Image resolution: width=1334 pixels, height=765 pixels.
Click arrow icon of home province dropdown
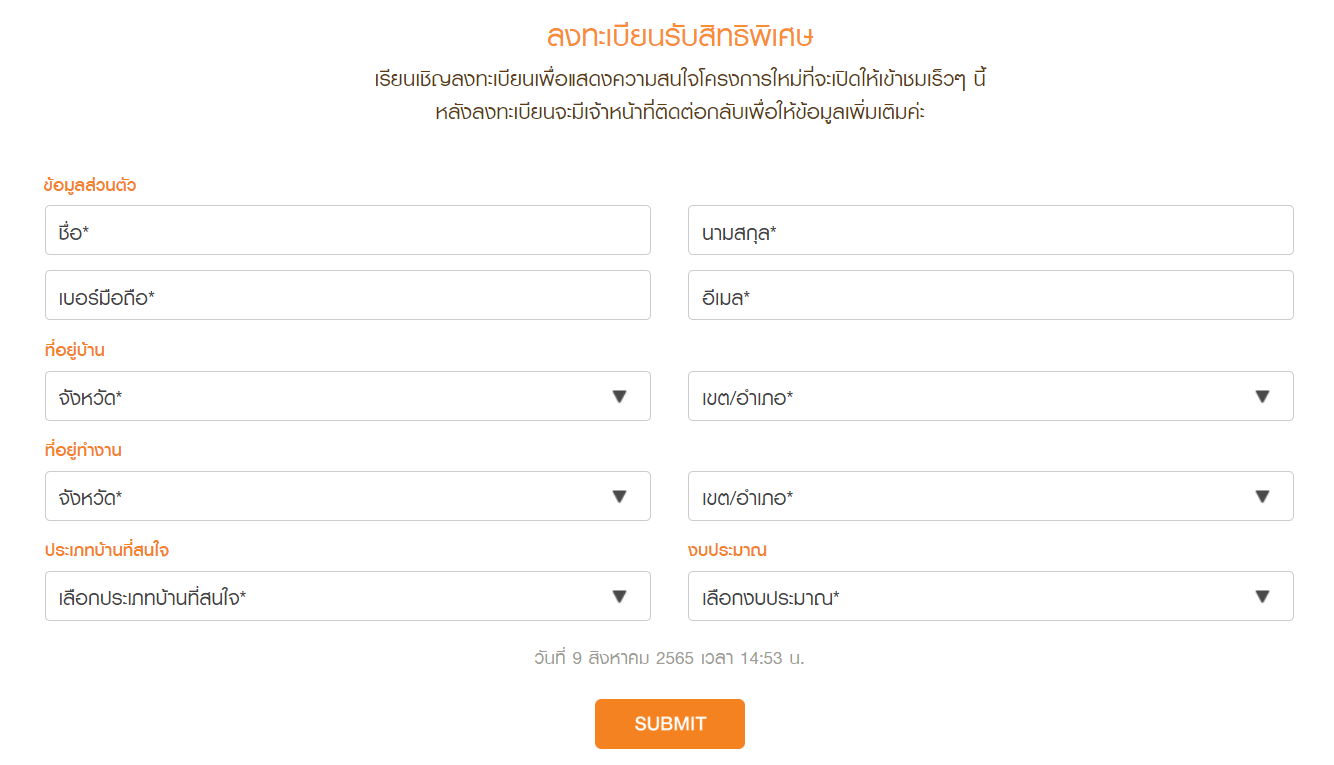619,397
